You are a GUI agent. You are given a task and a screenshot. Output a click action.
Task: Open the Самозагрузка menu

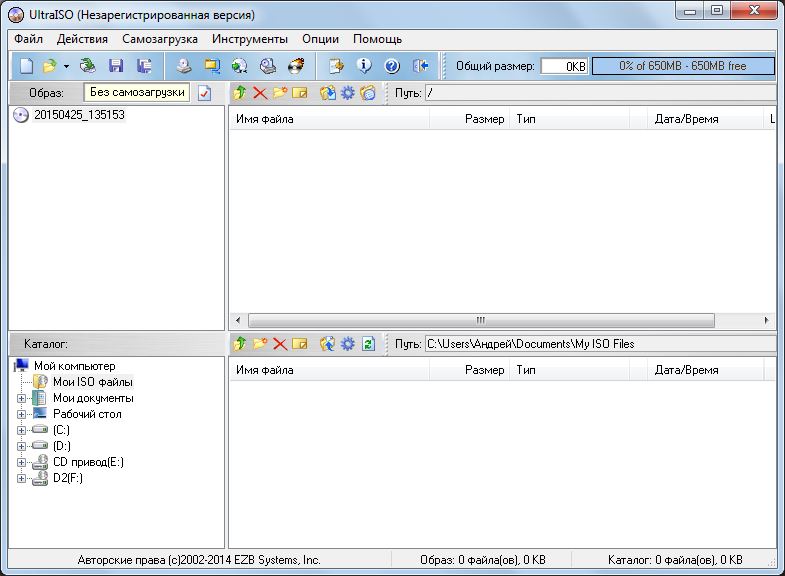(x=160, y=39)
